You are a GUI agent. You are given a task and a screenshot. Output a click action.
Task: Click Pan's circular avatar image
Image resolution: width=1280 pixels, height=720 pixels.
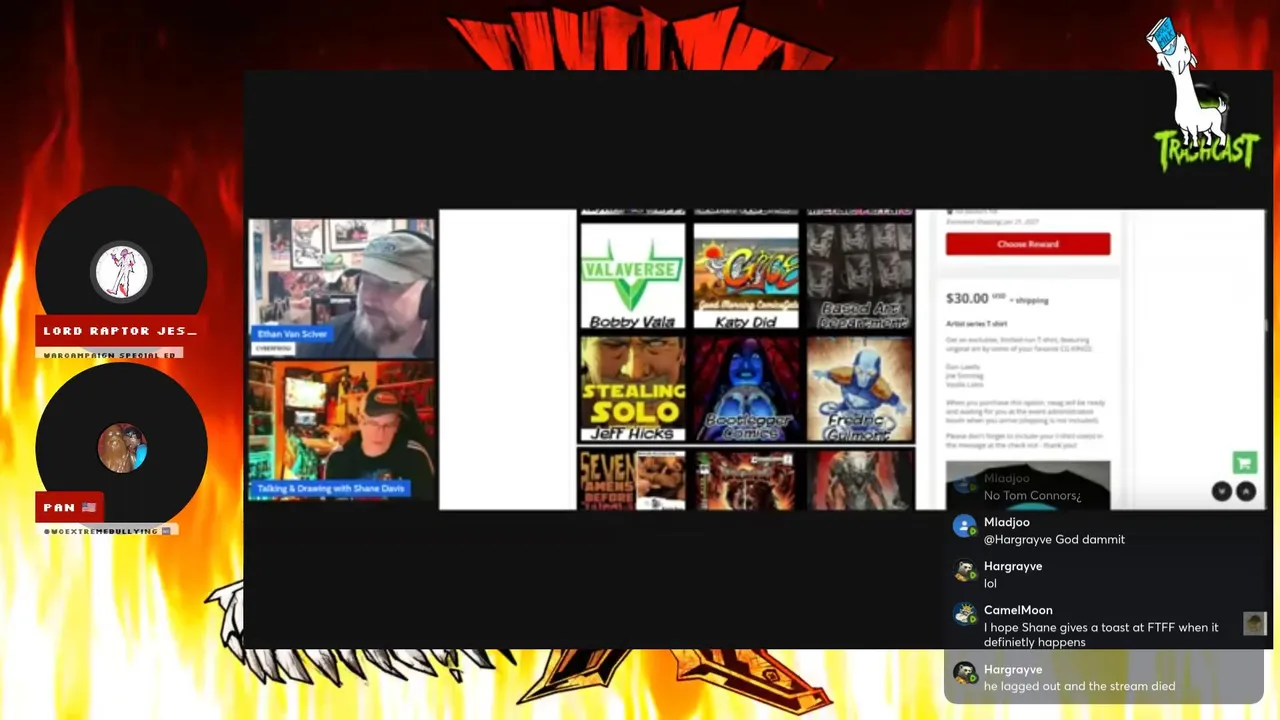122,448
